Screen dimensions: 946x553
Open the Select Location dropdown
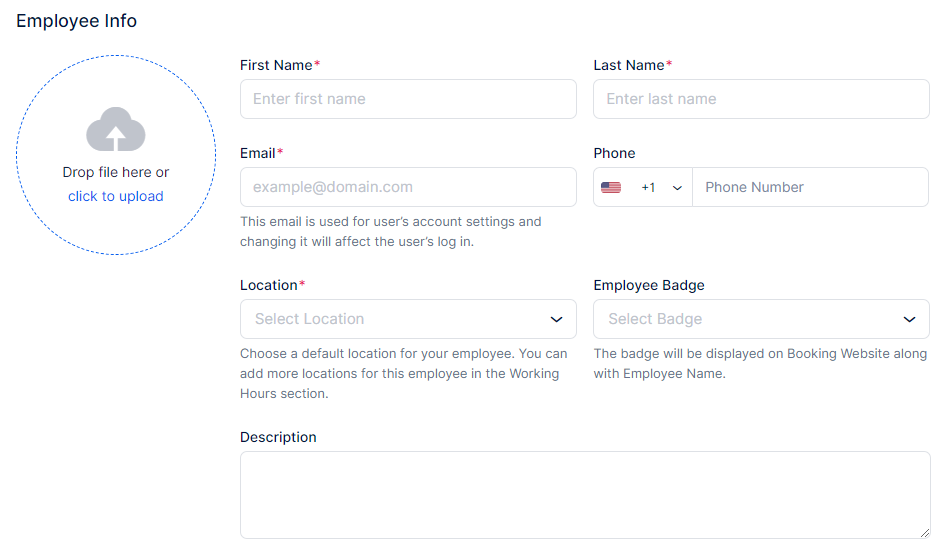[x=395, y=319]
